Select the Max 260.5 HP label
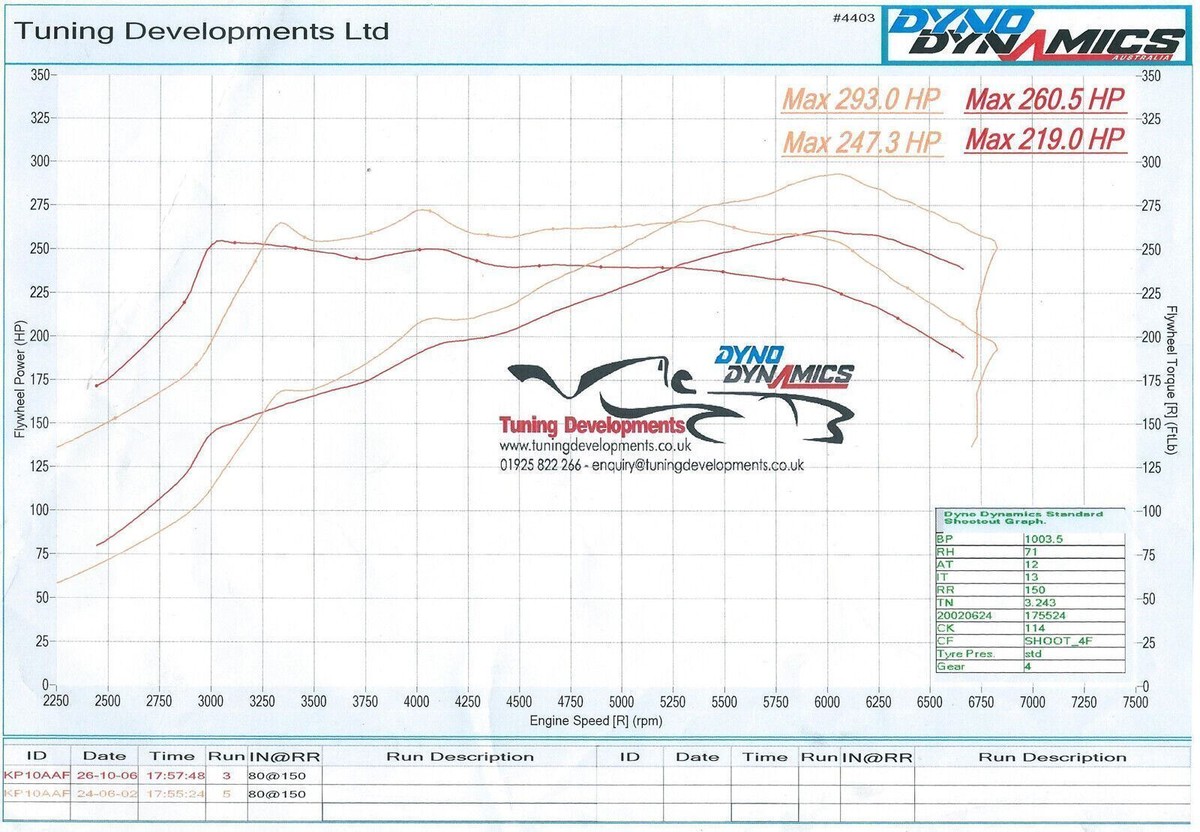The image size is (1200, 832). pos(1045,99)
